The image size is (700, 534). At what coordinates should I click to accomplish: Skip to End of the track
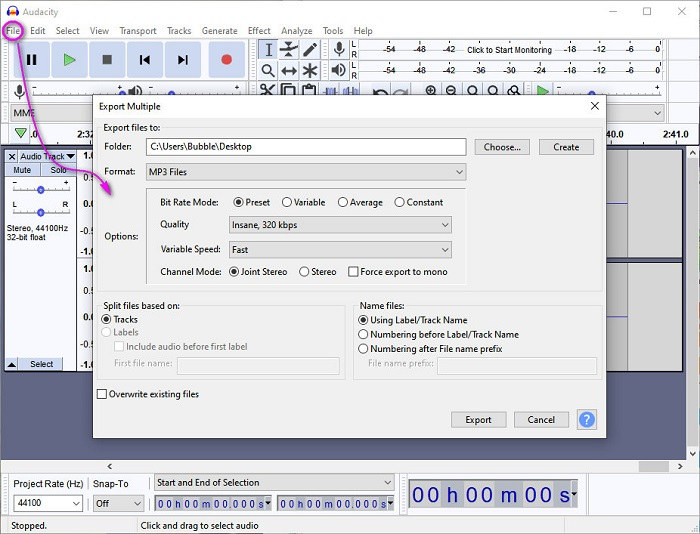[x=183, y=59]
